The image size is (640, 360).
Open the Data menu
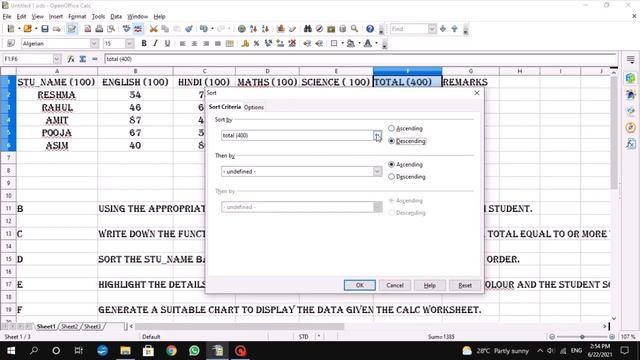pos(116,17)
